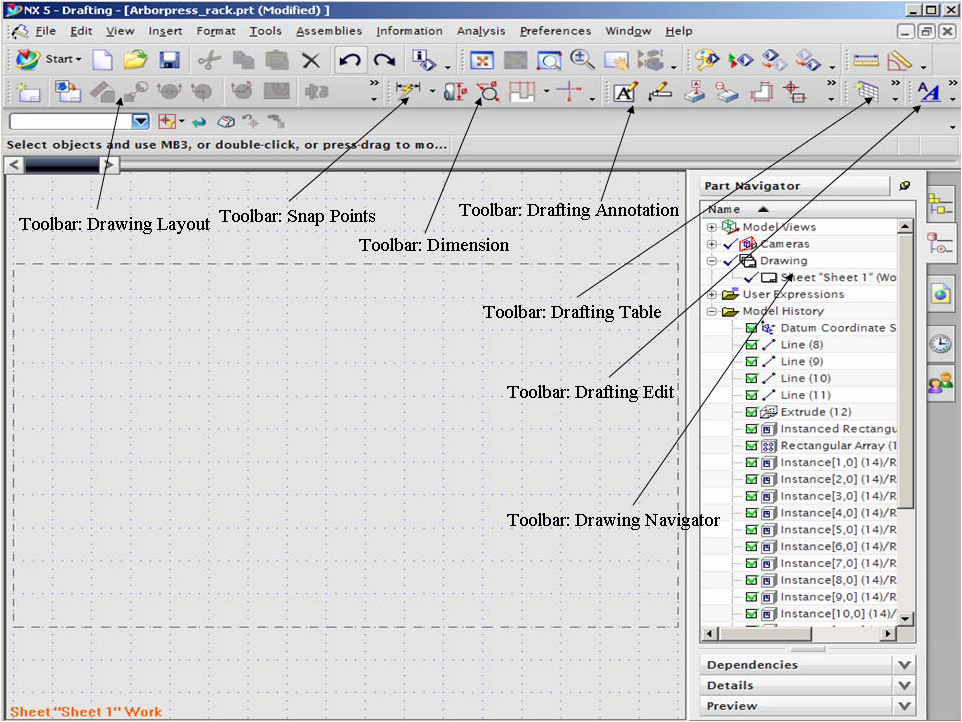Viewport: 962px width, 722px height.
Task: Select the Dimension tool
Action: coord(485,93)
